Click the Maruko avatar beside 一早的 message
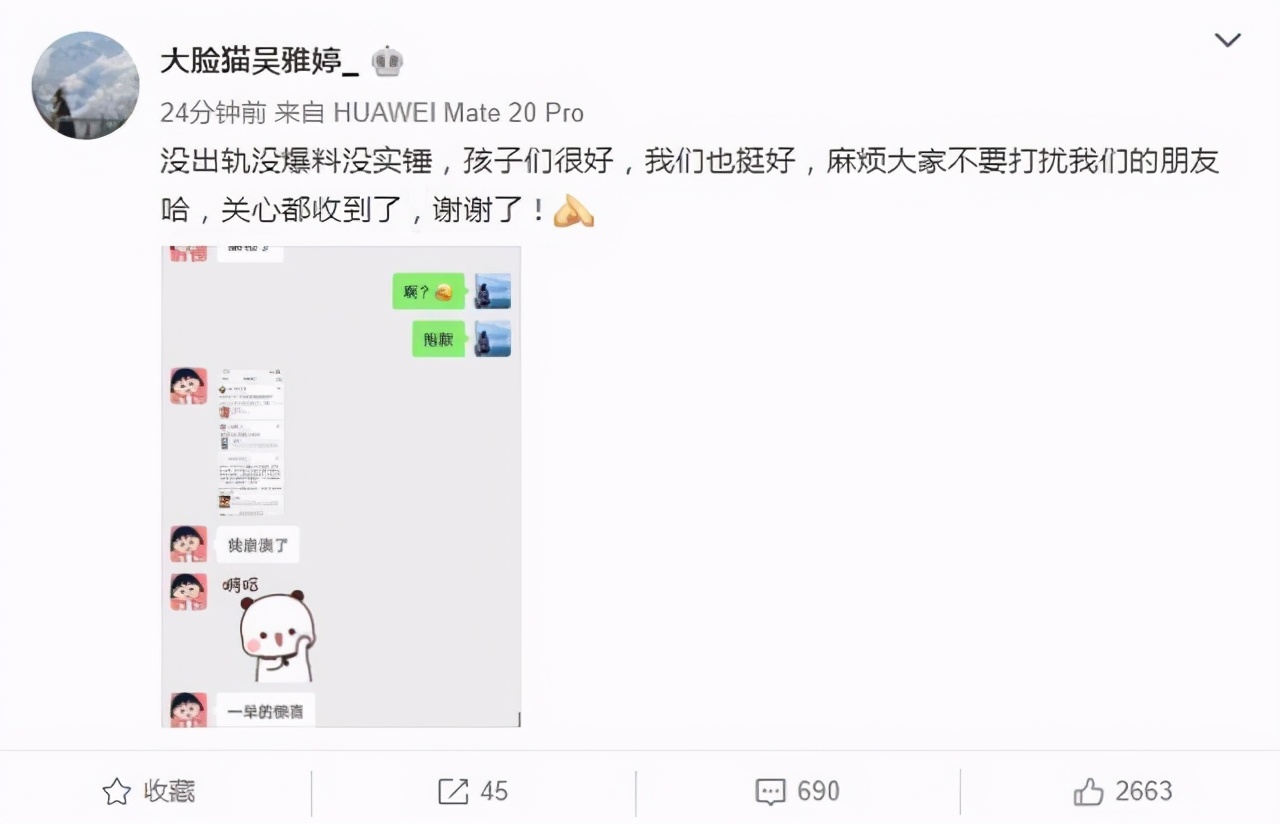 point(188,709)
